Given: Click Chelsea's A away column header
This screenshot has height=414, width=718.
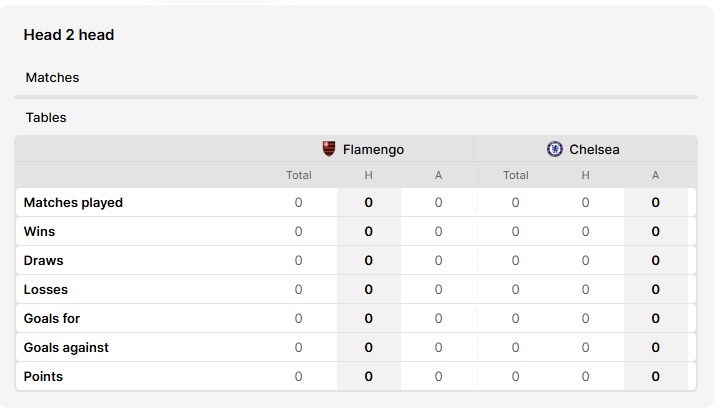Looking at the screenshot, I should 655,175.
